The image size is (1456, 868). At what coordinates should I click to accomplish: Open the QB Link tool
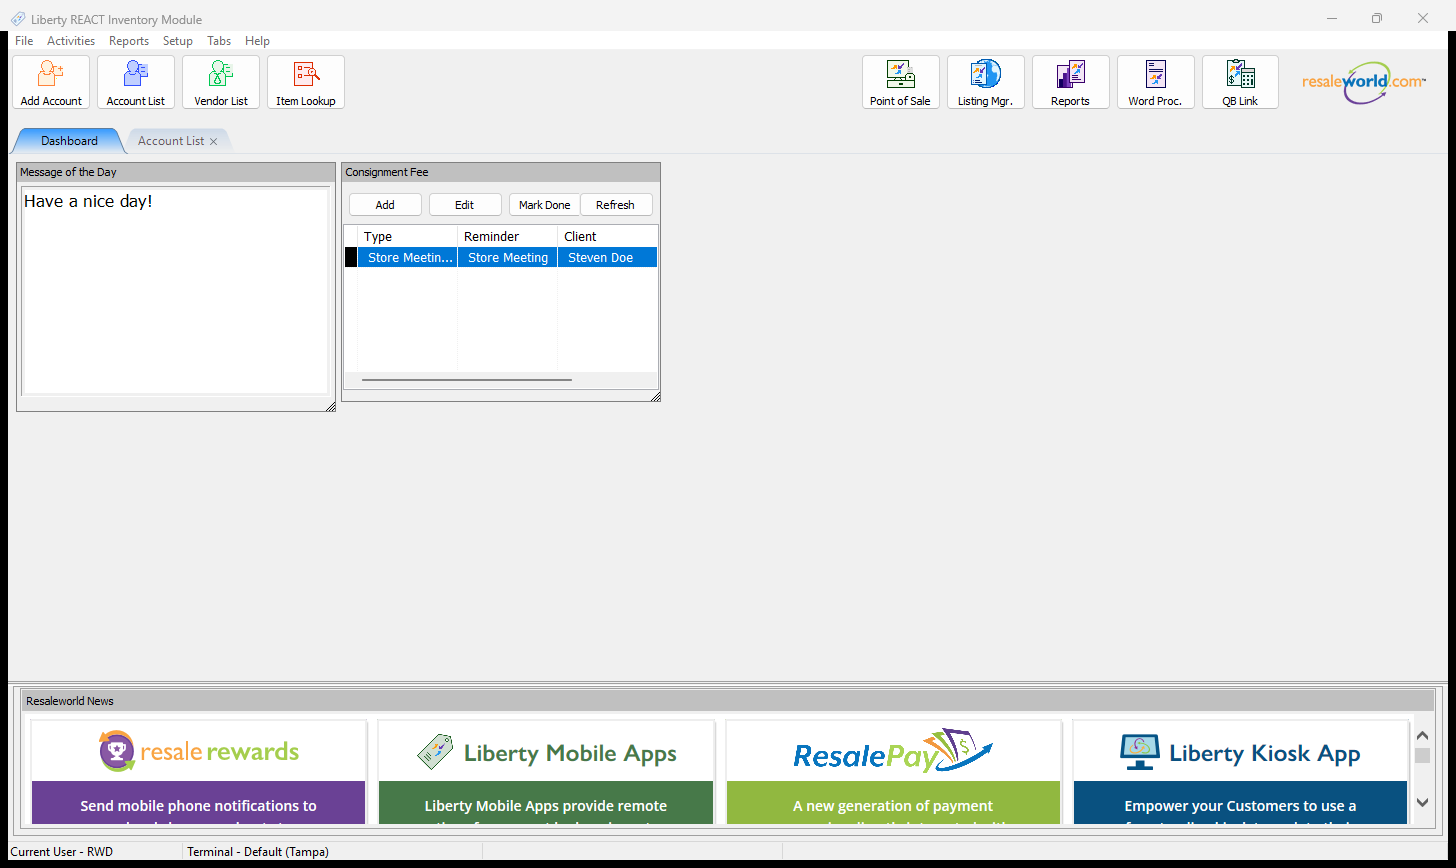(1241, 82)
